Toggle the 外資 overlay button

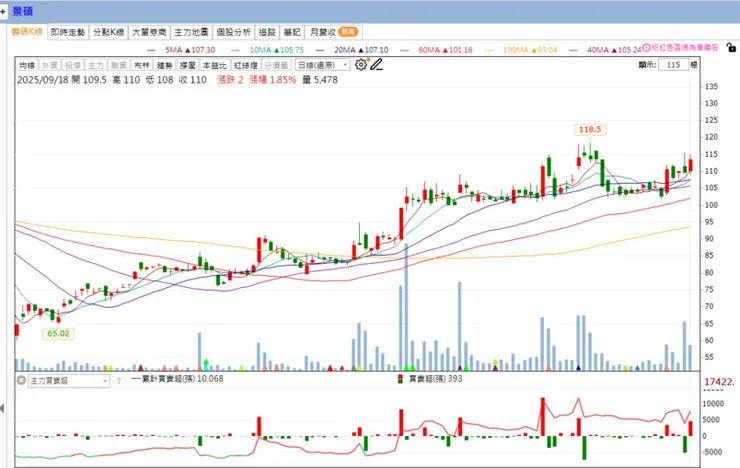[x=50, y=65]
